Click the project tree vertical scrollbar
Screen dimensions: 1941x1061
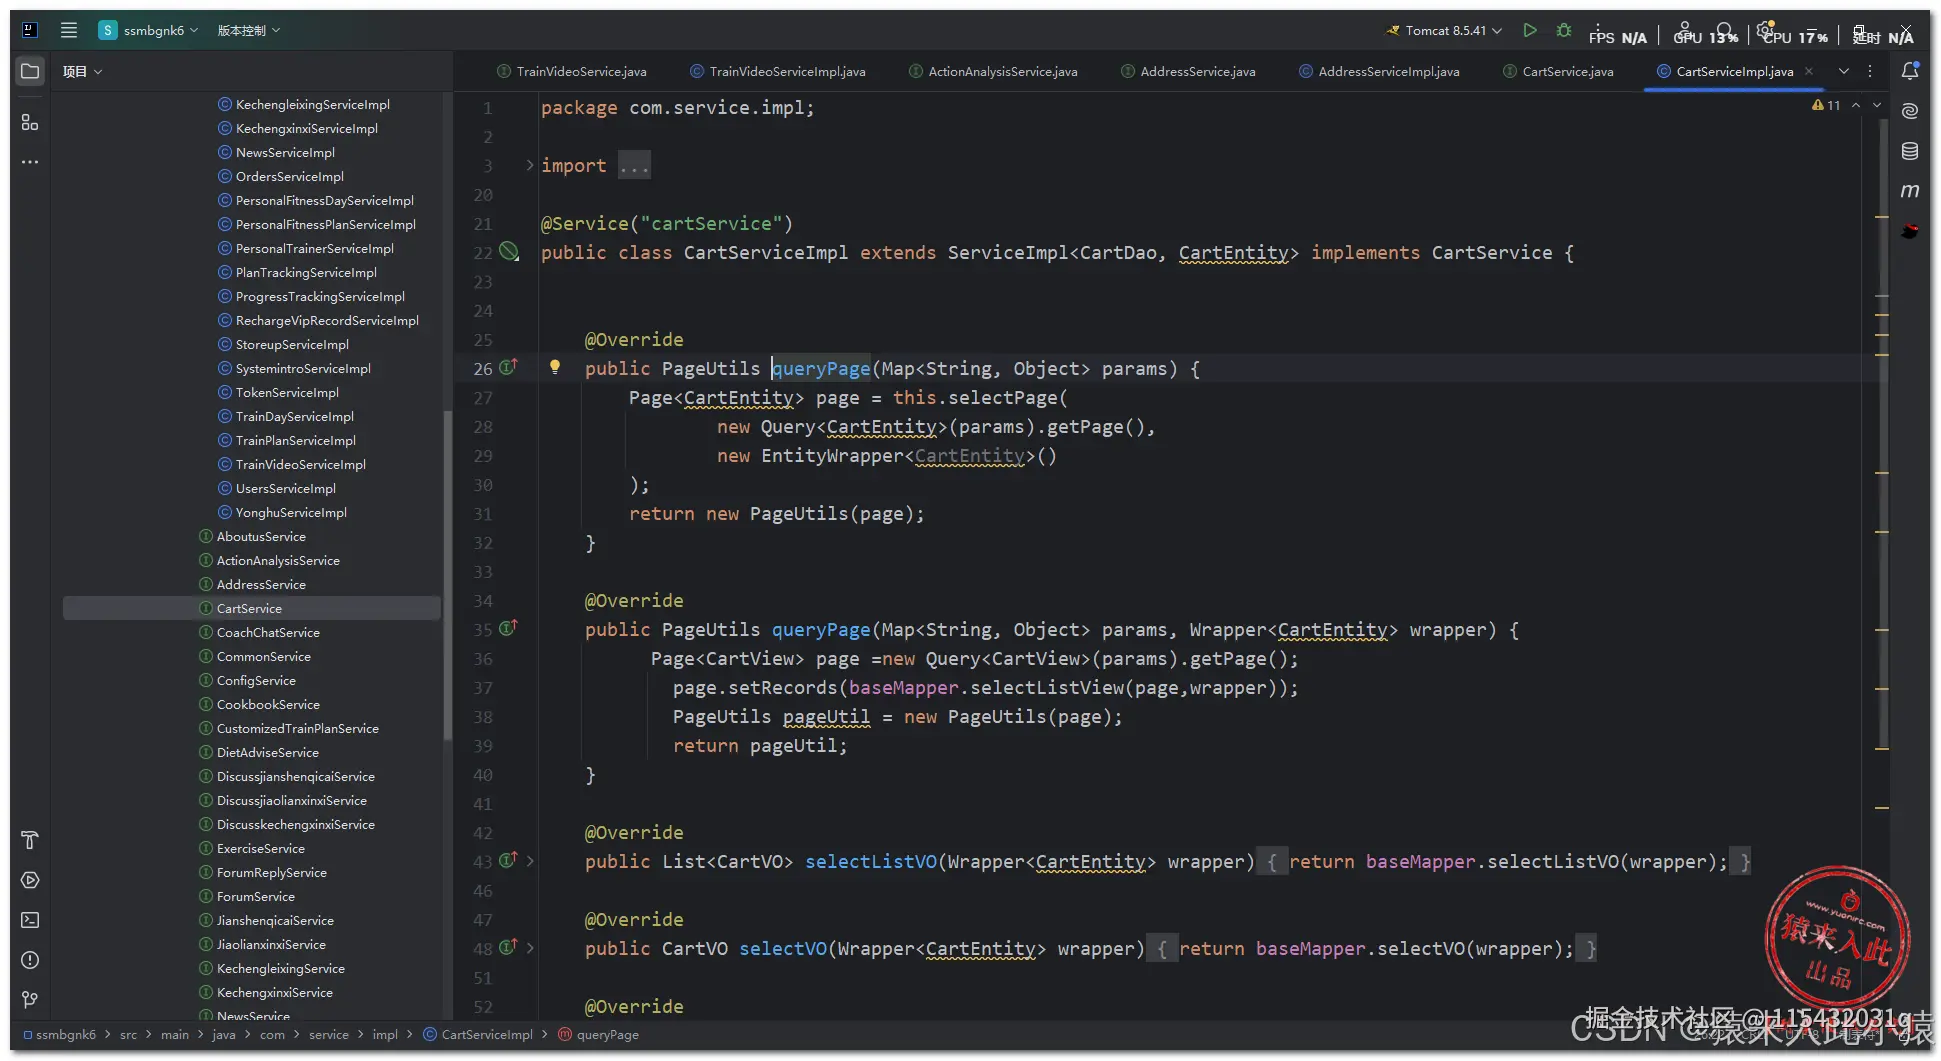click(x=447, y=575)
